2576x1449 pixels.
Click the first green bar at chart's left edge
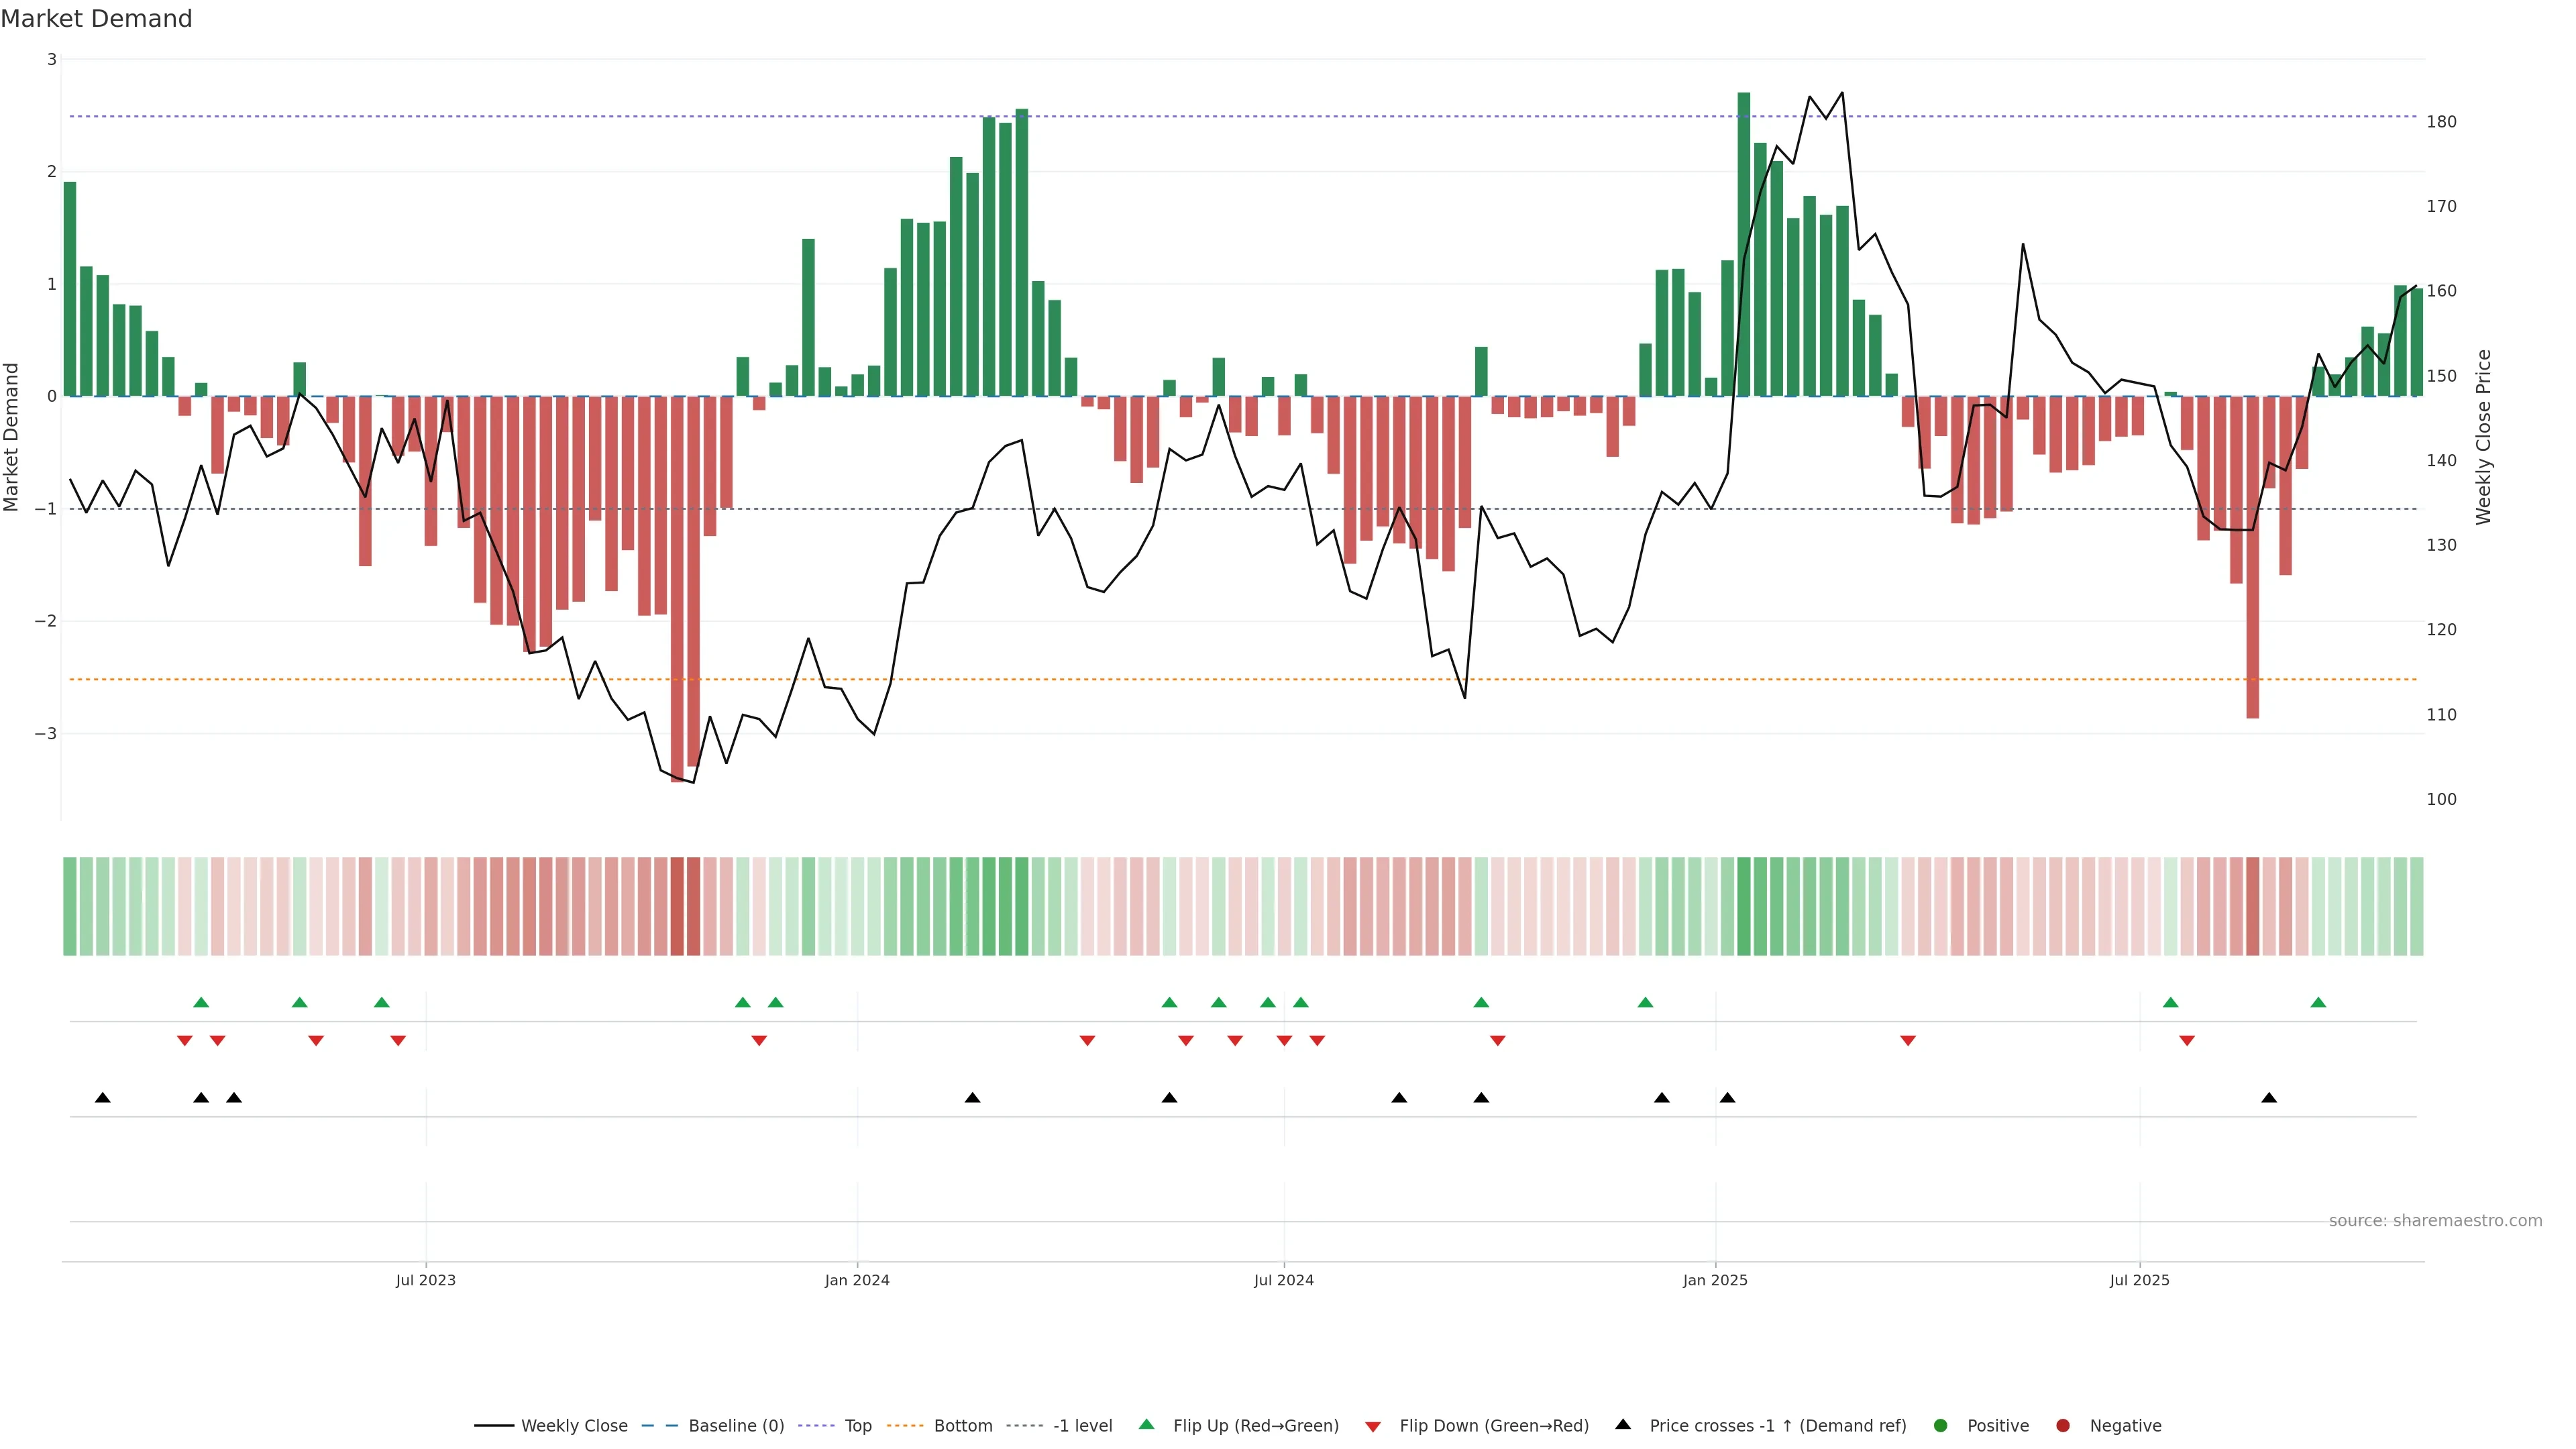[70, 289]
